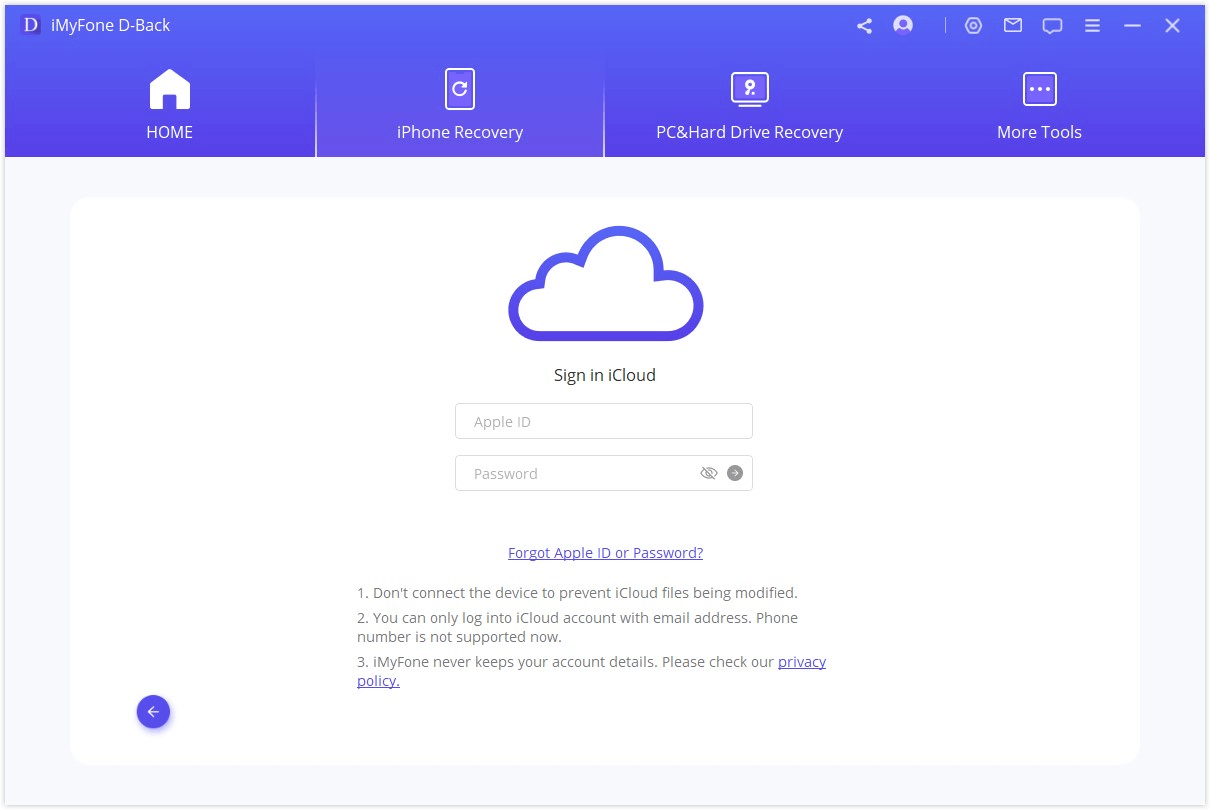Viewport: 1210px width, 810px height.
Task: Toggle password visibility eye icon
Action: (709, 474)
